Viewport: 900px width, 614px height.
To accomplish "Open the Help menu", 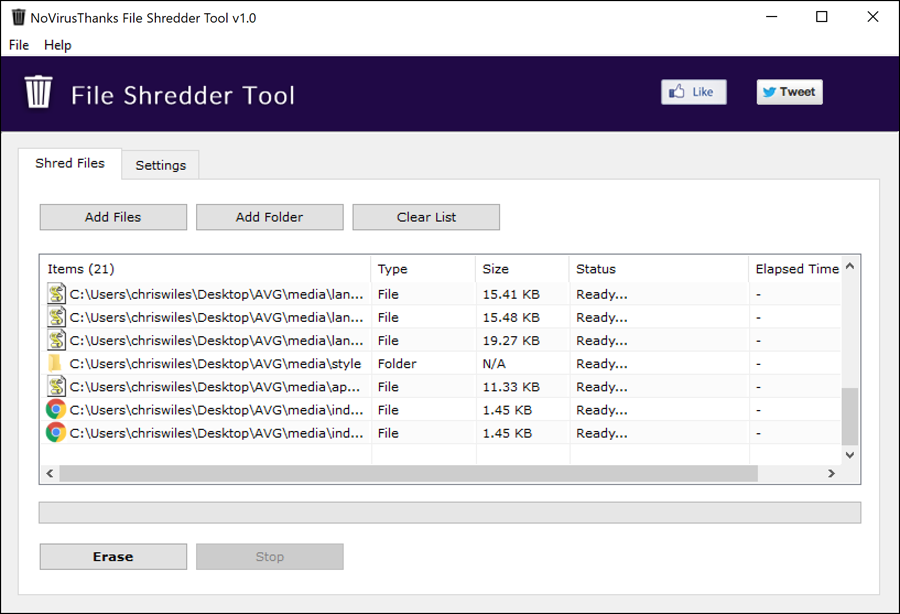I will (x=57, y=45).
